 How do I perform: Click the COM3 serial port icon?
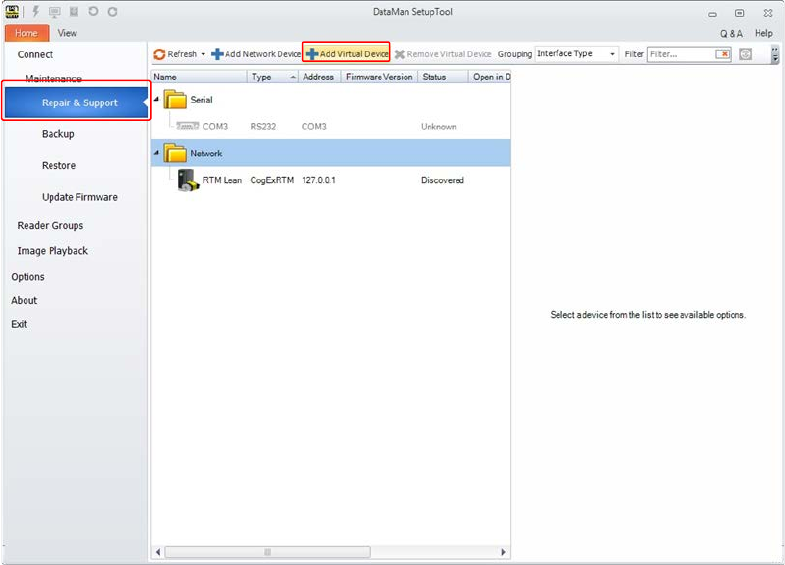[x=188, y=126]
